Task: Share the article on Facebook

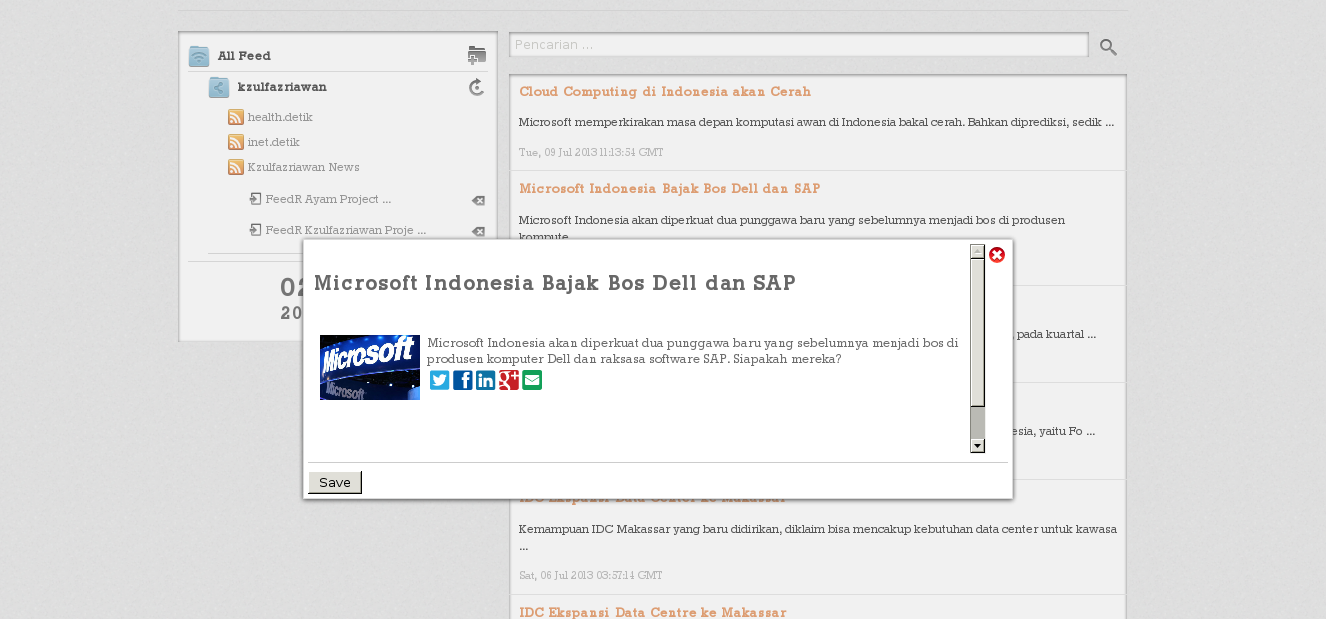Action: (462, 380)
